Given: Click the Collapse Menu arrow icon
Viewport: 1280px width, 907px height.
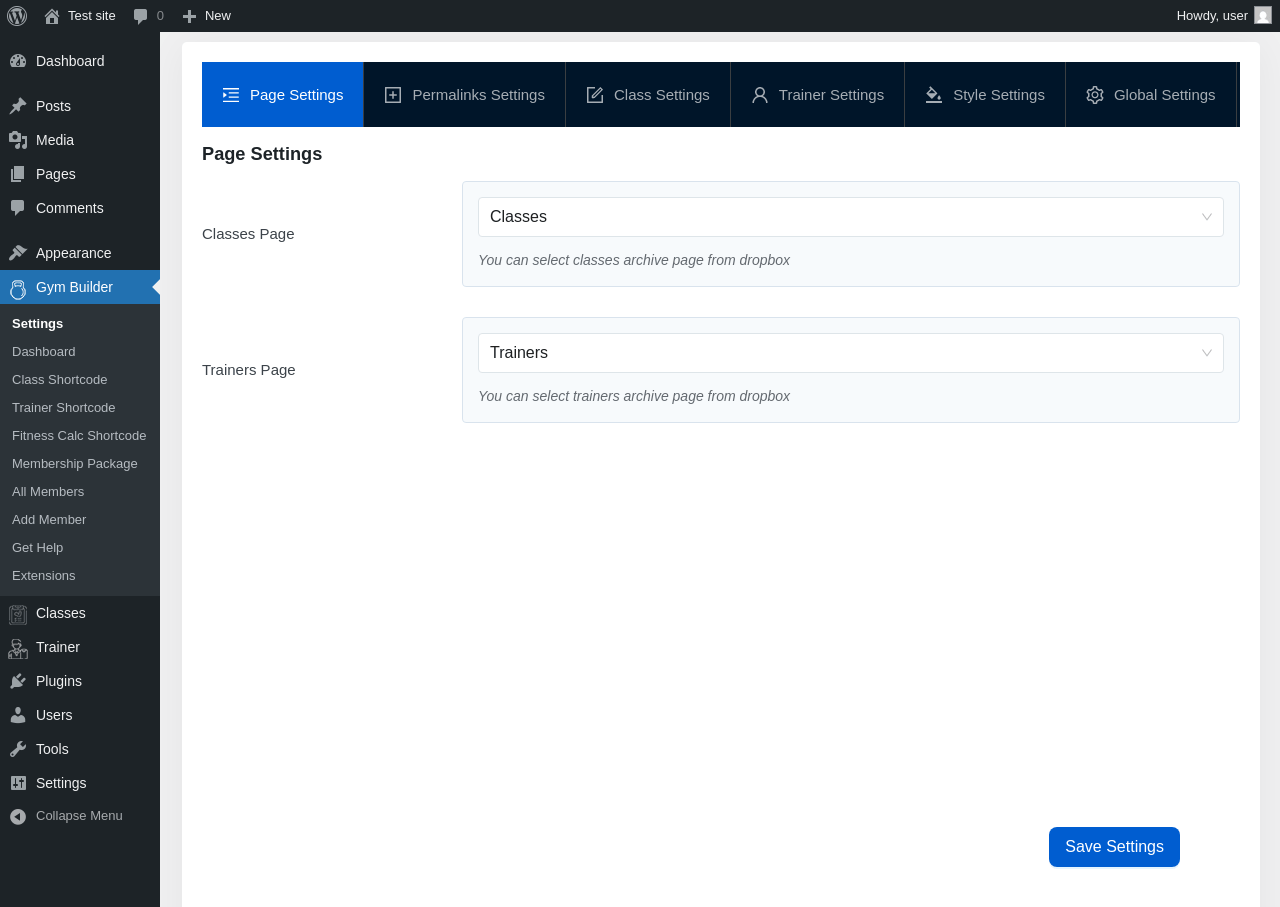Looking at the screenshot, I should click(x=18, y=816).
